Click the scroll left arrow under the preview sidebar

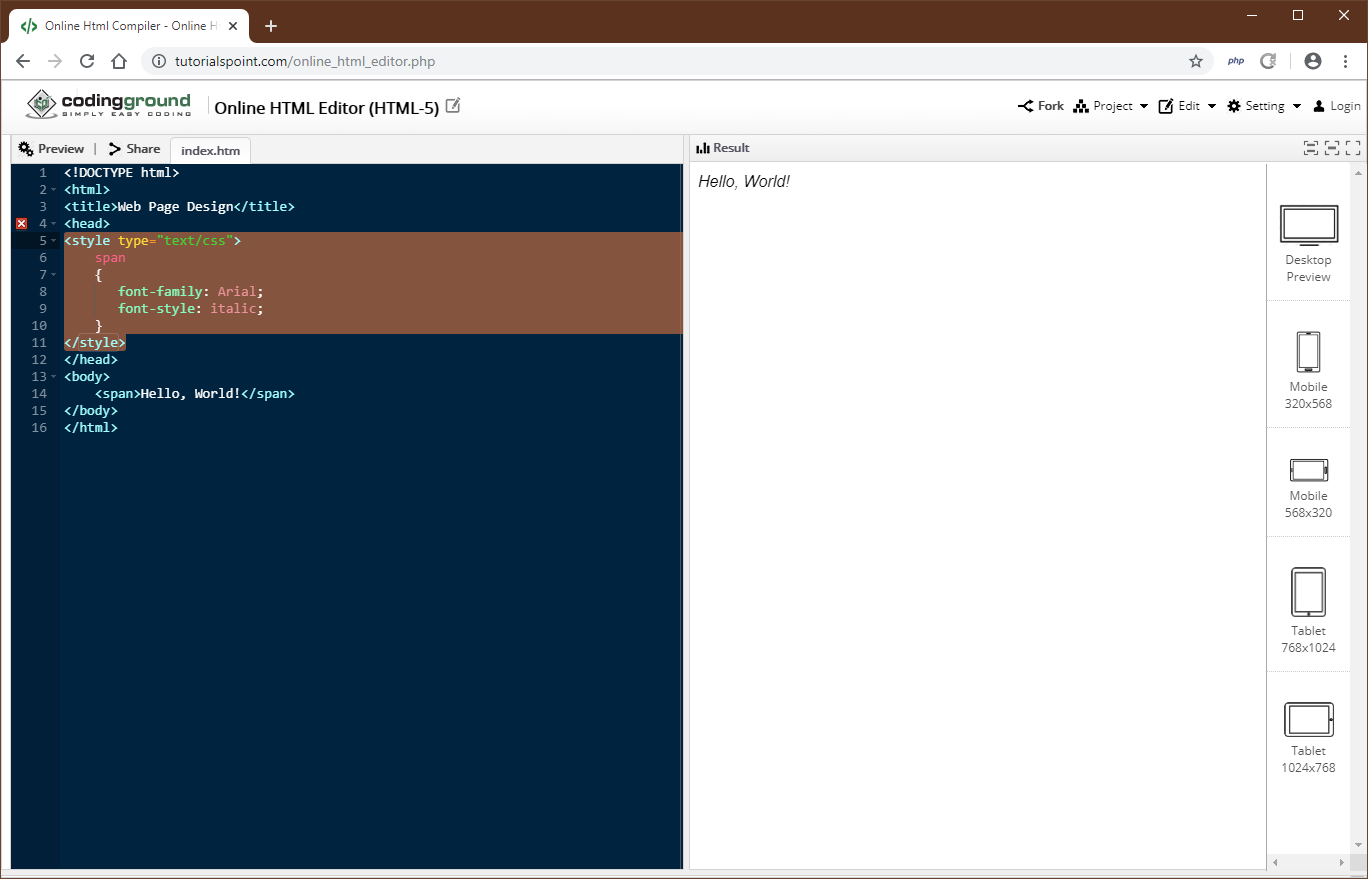(1275, 862)
